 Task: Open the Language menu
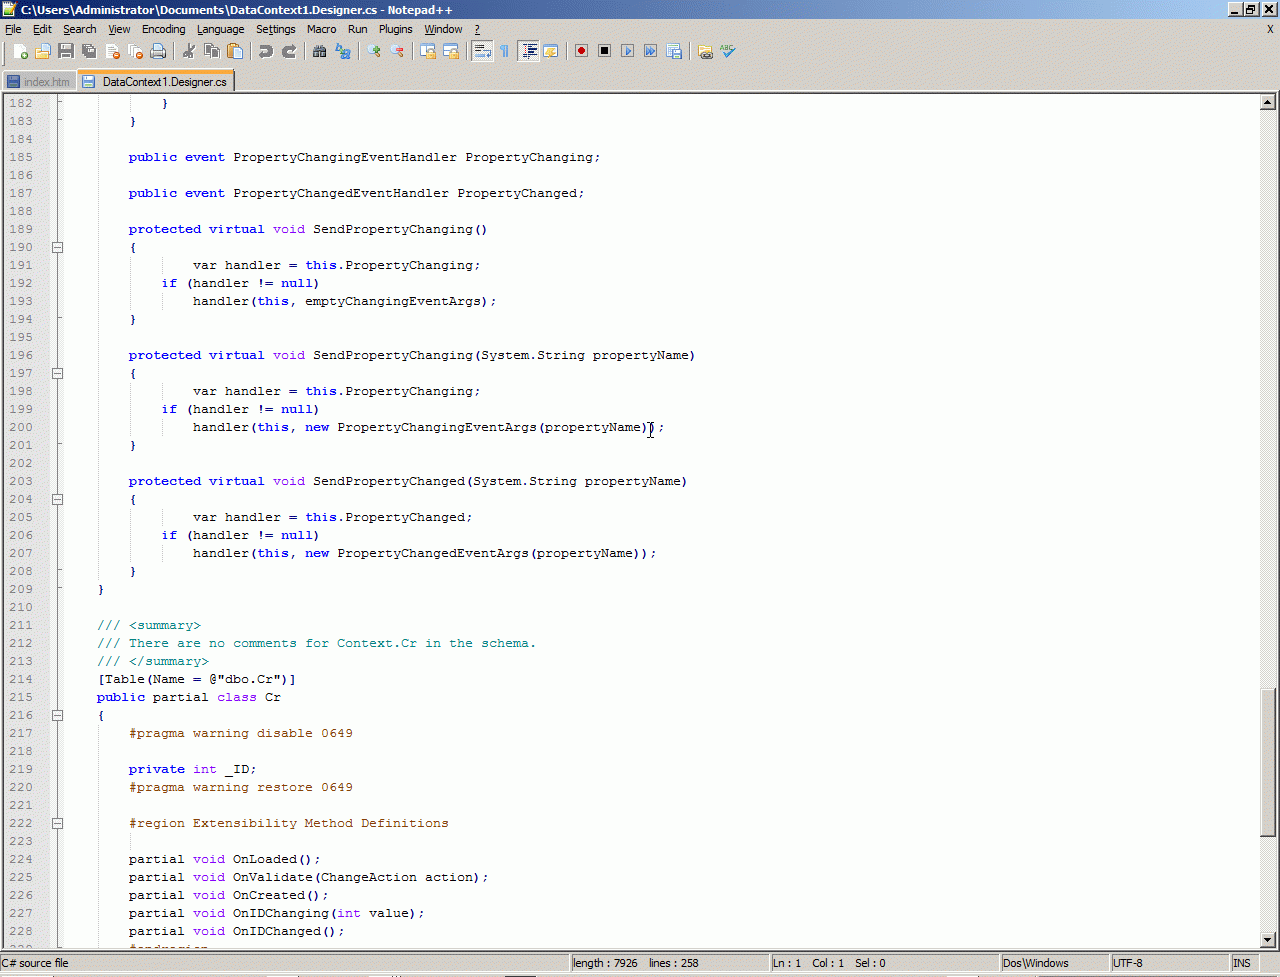pos(220,29)
